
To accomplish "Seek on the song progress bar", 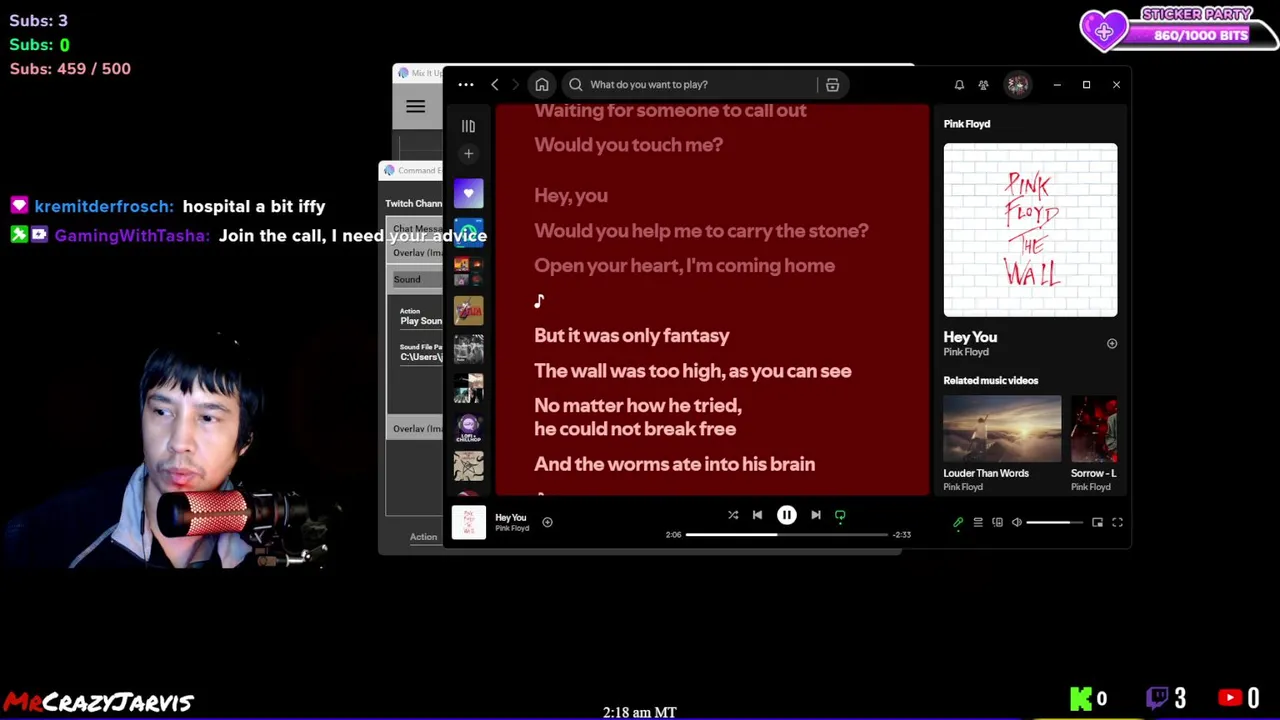I will (x=787, y=535).
